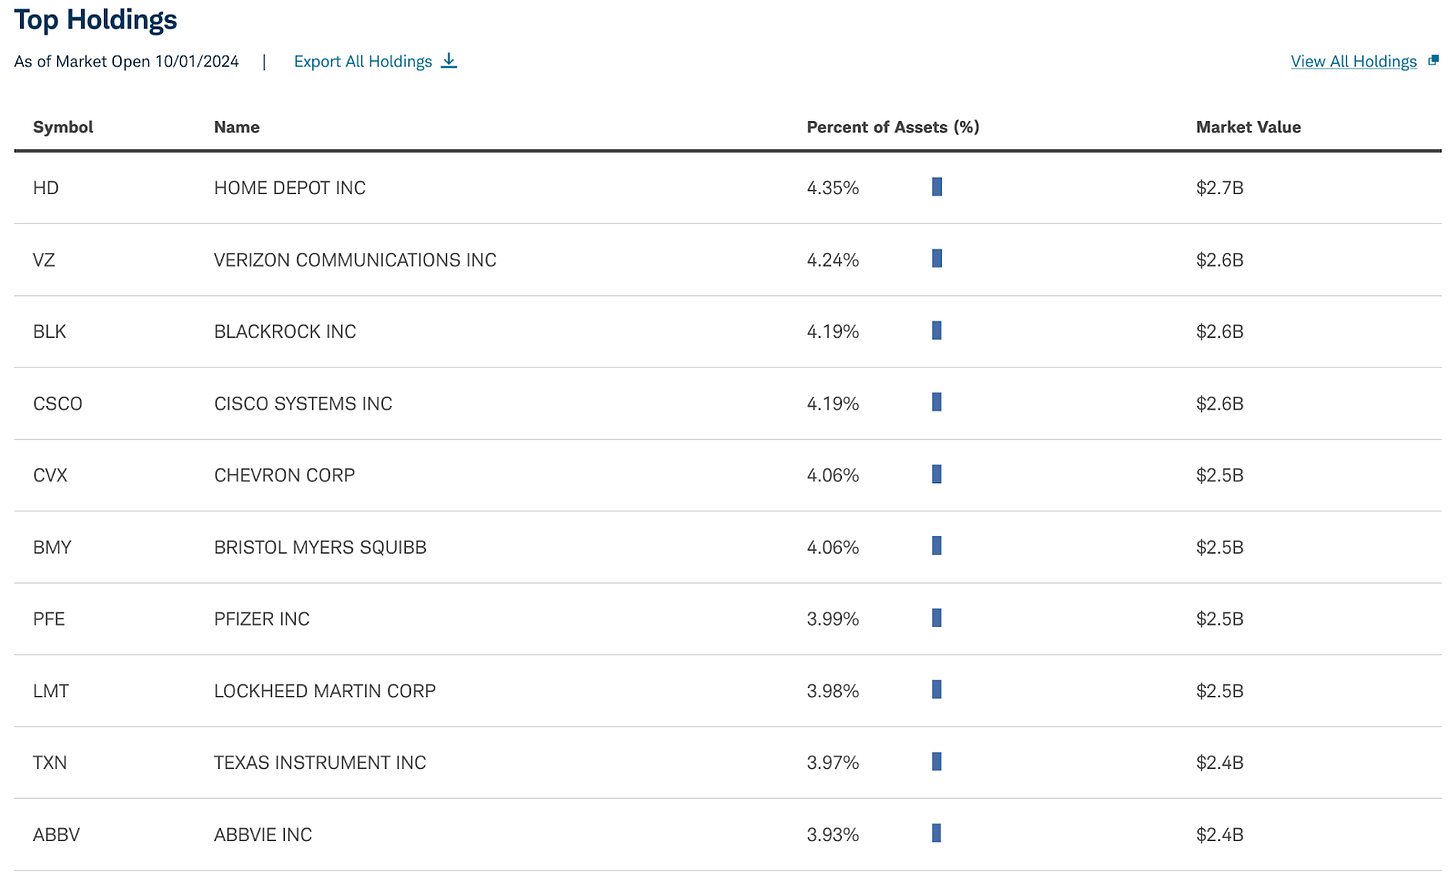Click the blue percent bar in Texas Instrument row
The image size is (1456, 893).
937,762
